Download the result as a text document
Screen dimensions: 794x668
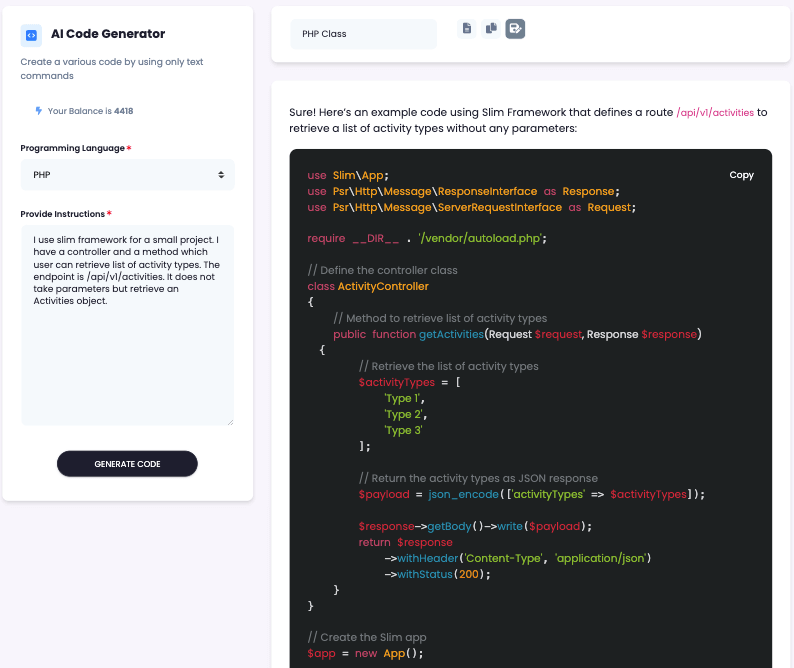tap(466, 28)
